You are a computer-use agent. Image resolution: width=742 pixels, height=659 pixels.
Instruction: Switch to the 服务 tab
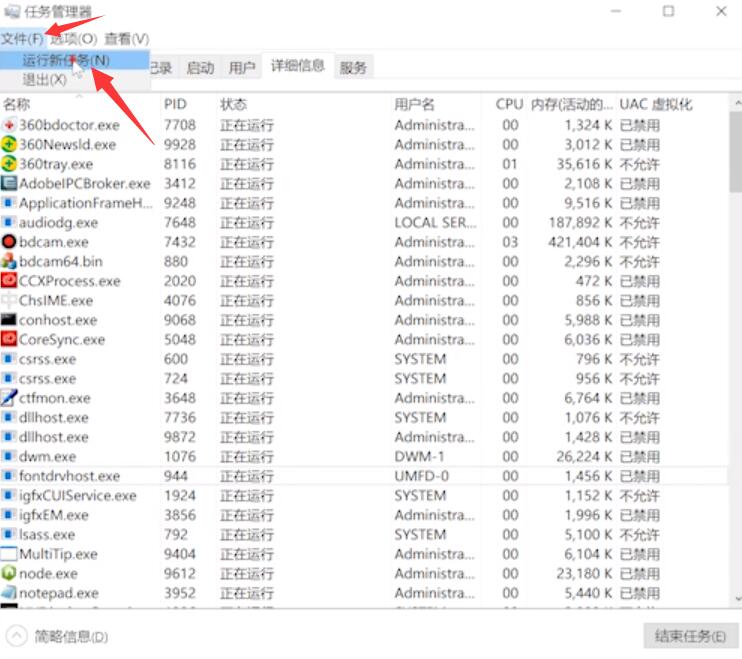coord(353,68)
